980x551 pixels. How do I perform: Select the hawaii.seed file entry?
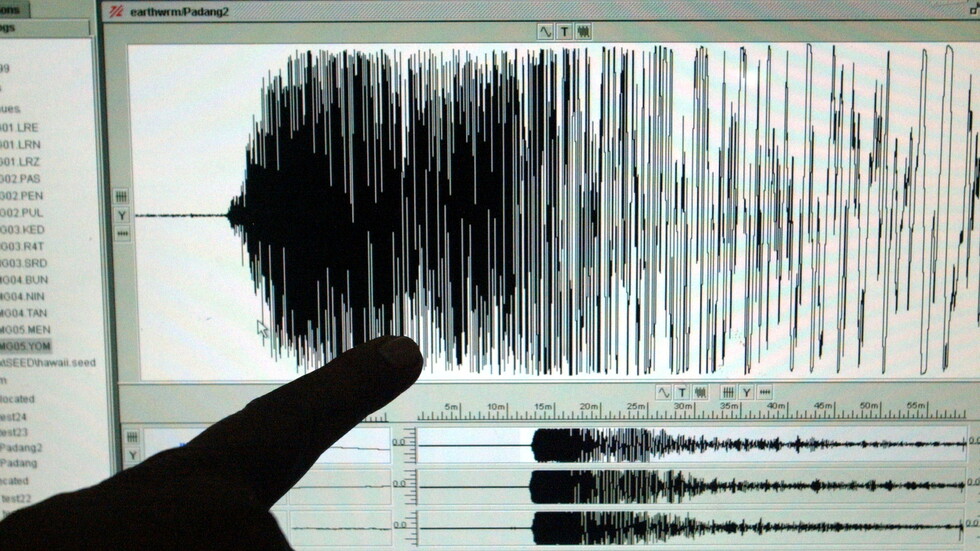pyautogui.click(x=50, y=362)
